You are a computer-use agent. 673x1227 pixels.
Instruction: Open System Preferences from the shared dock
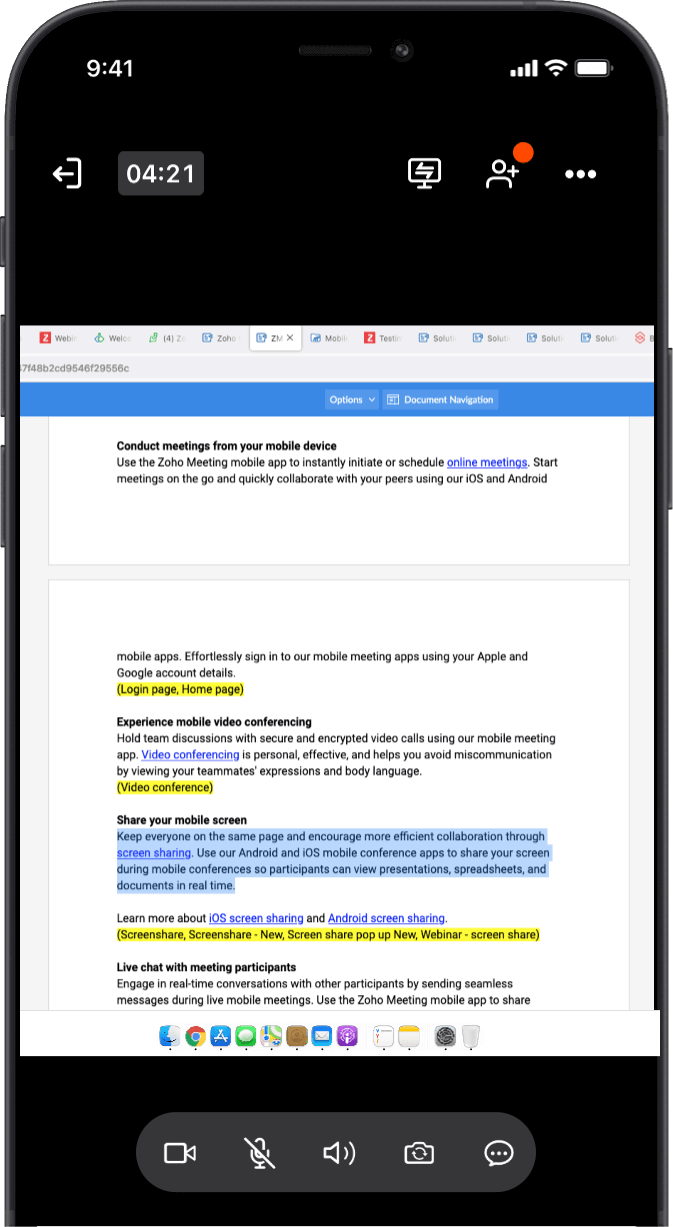pos(445,1036)
